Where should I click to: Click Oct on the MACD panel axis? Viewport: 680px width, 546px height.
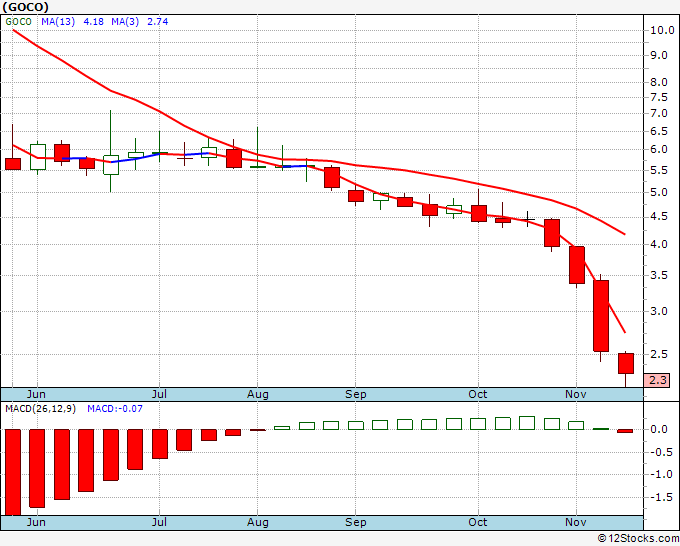477,522
